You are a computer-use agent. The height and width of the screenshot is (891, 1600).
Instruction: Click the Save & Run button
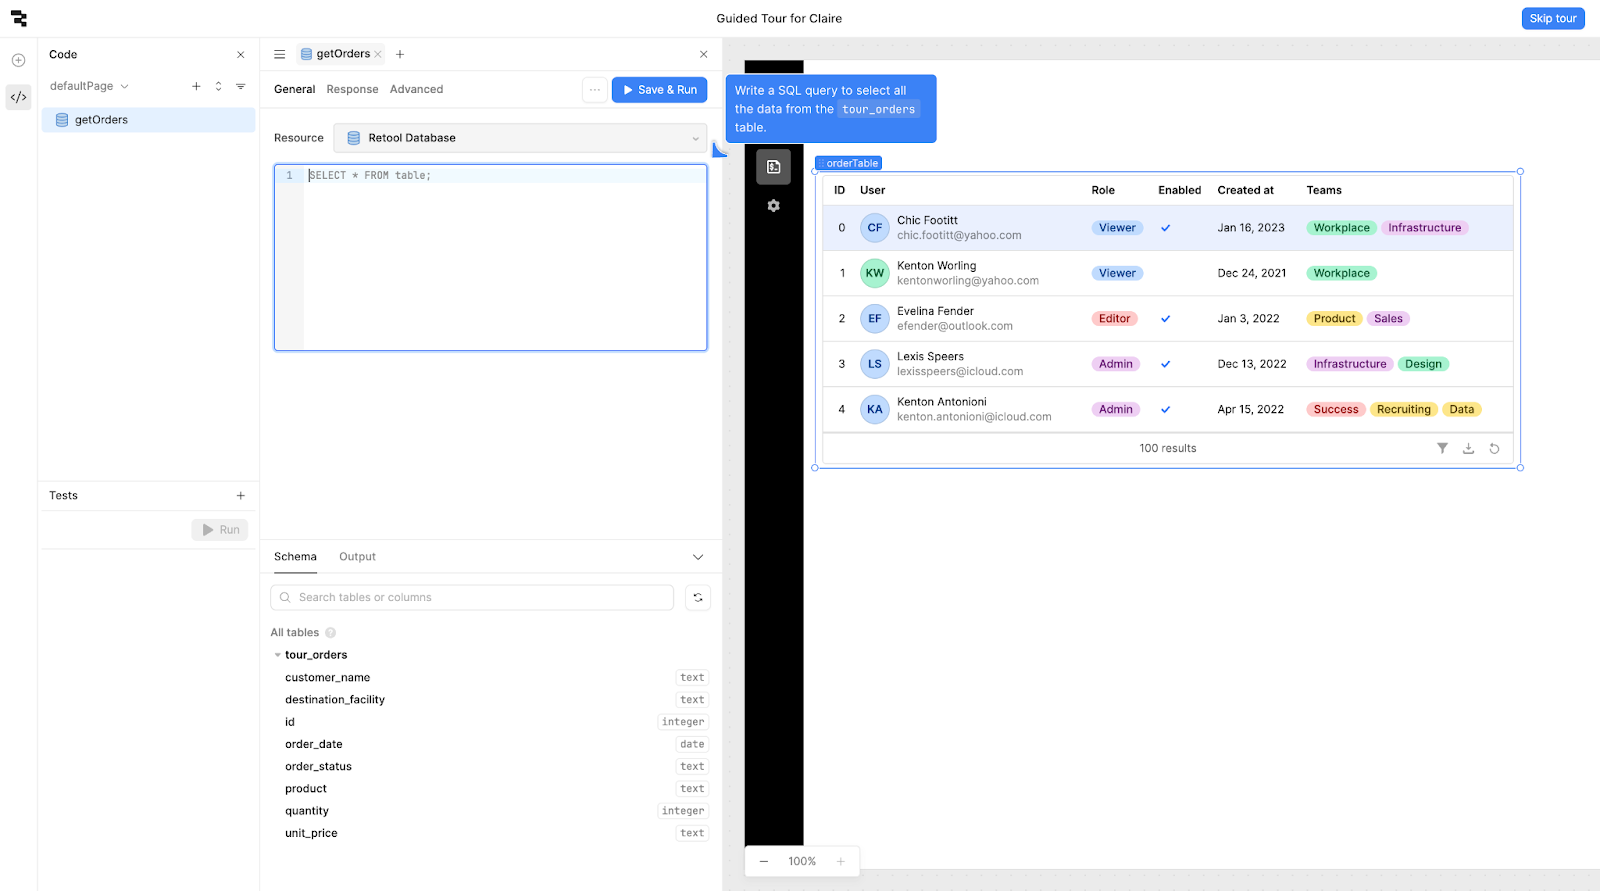tap(660, 90)
